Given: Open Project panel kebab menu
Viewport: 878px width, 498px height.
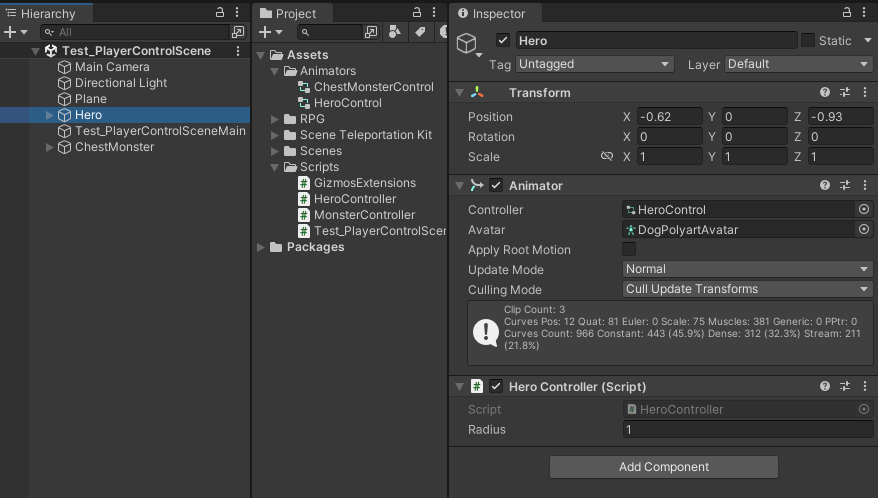Looking at the screenshot, I should coord(434,12).
